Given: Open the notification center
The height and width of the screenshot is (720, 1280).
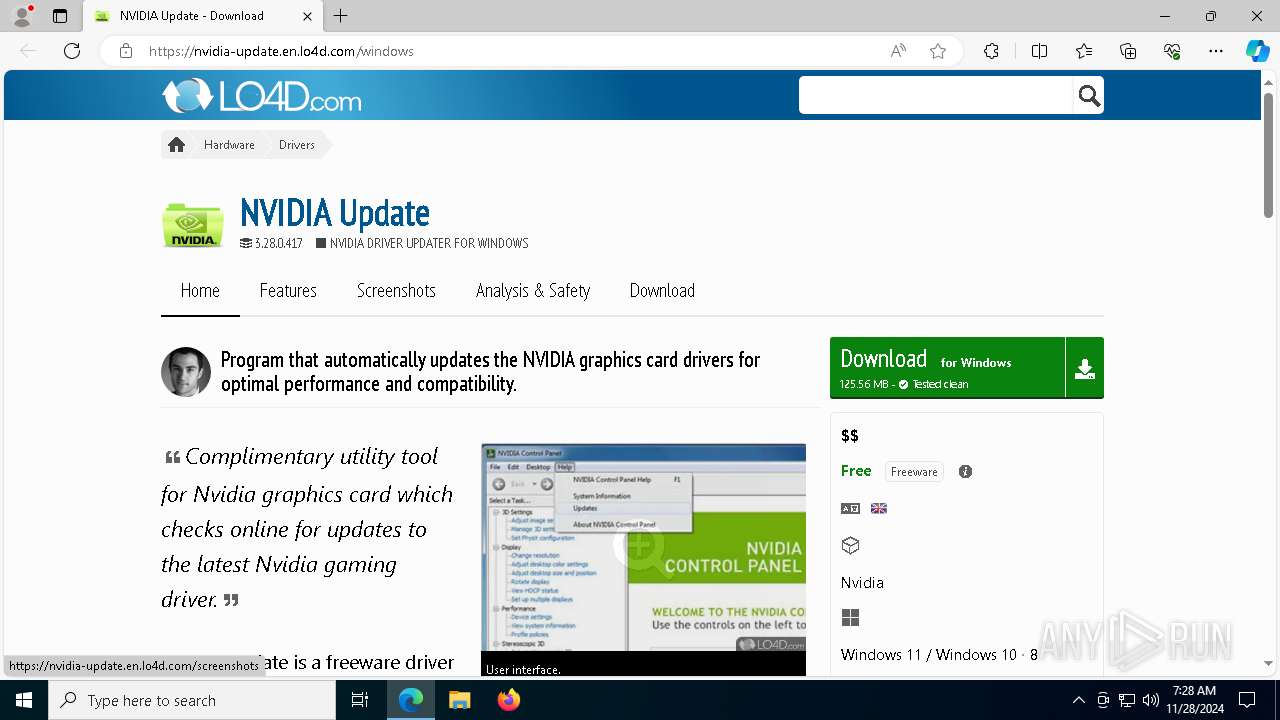Looking at the screenshot, I should pos(1247,700).
